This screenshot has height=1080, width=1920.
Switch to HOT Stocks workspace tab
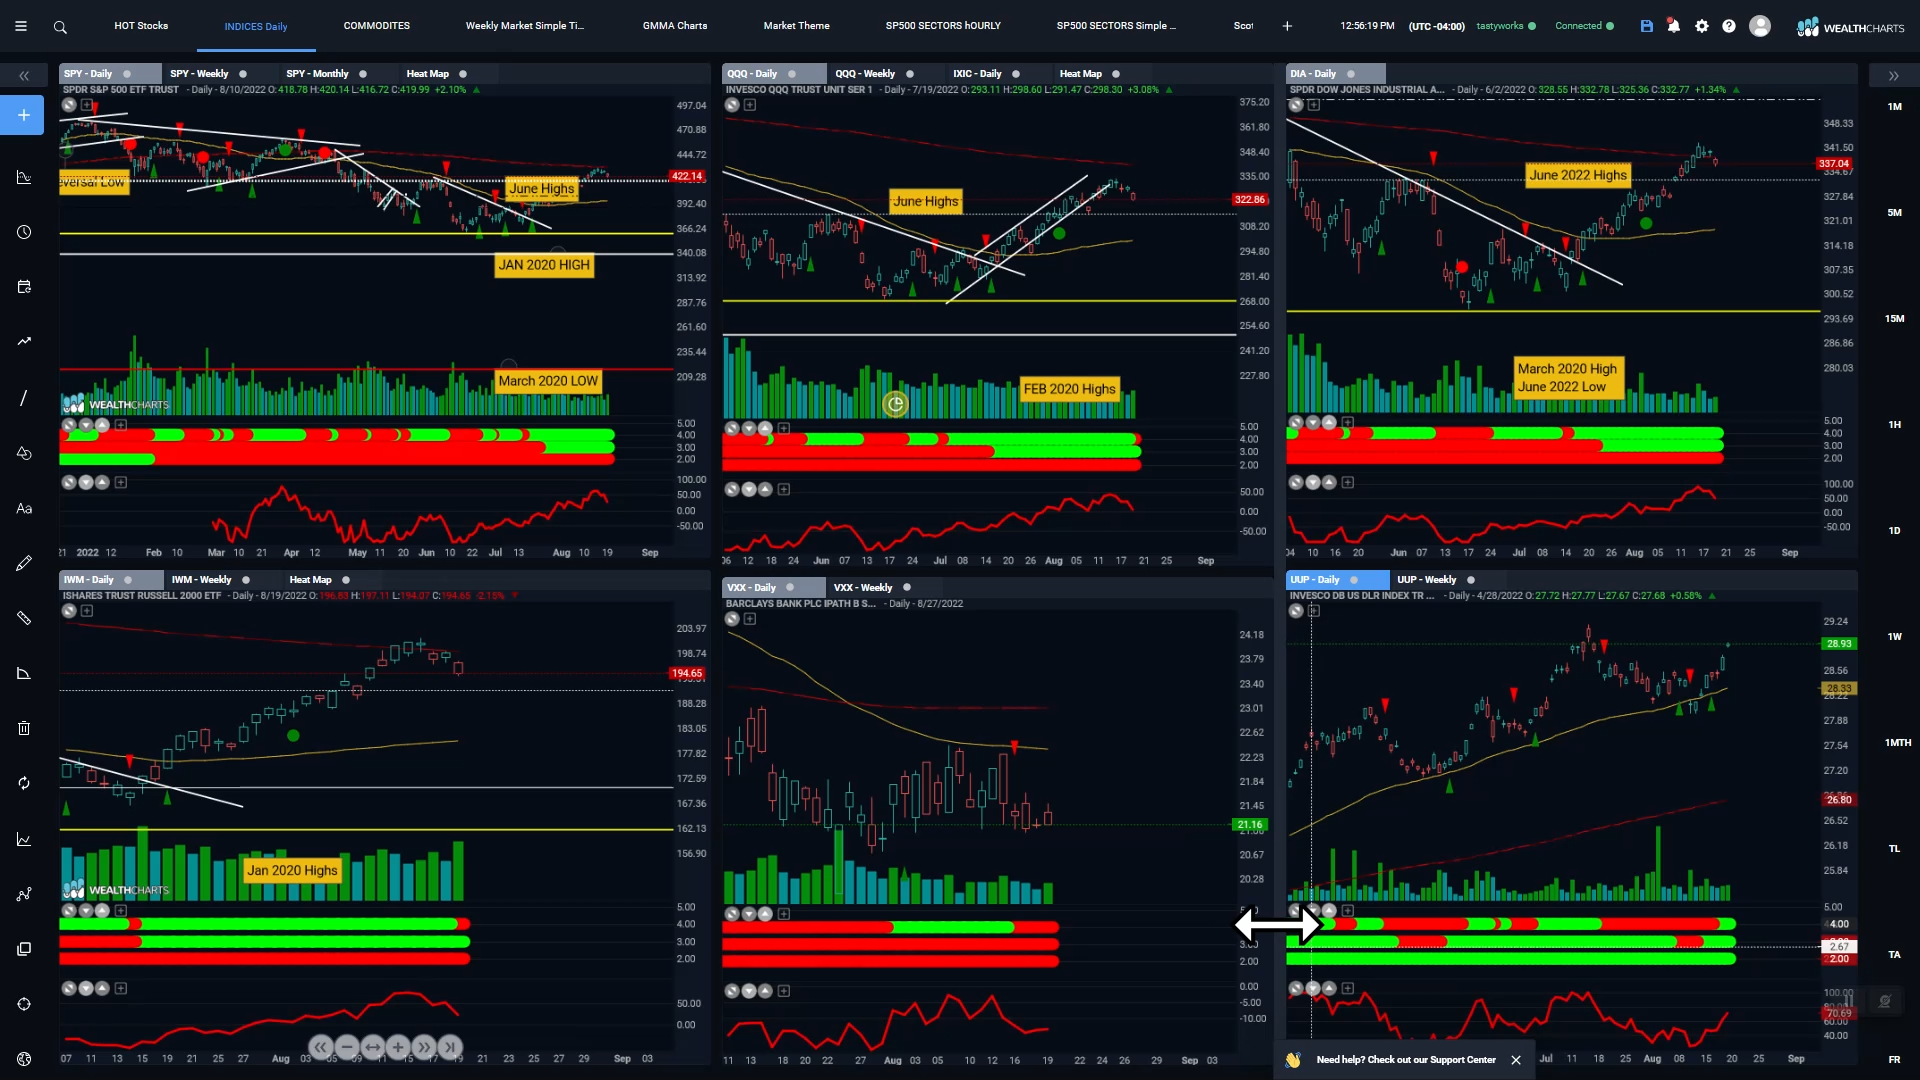[x=141, y=26]
